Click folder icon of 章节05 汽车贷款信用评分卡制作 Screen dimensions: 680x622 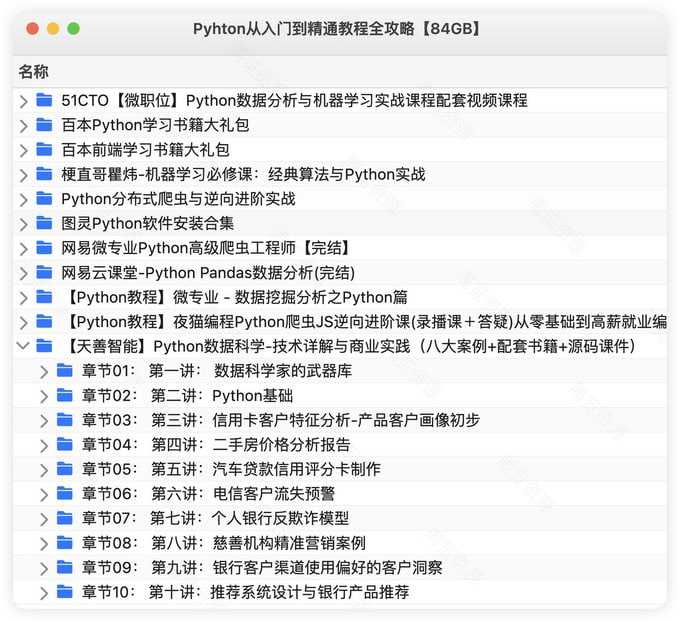(x=65, y=469)
